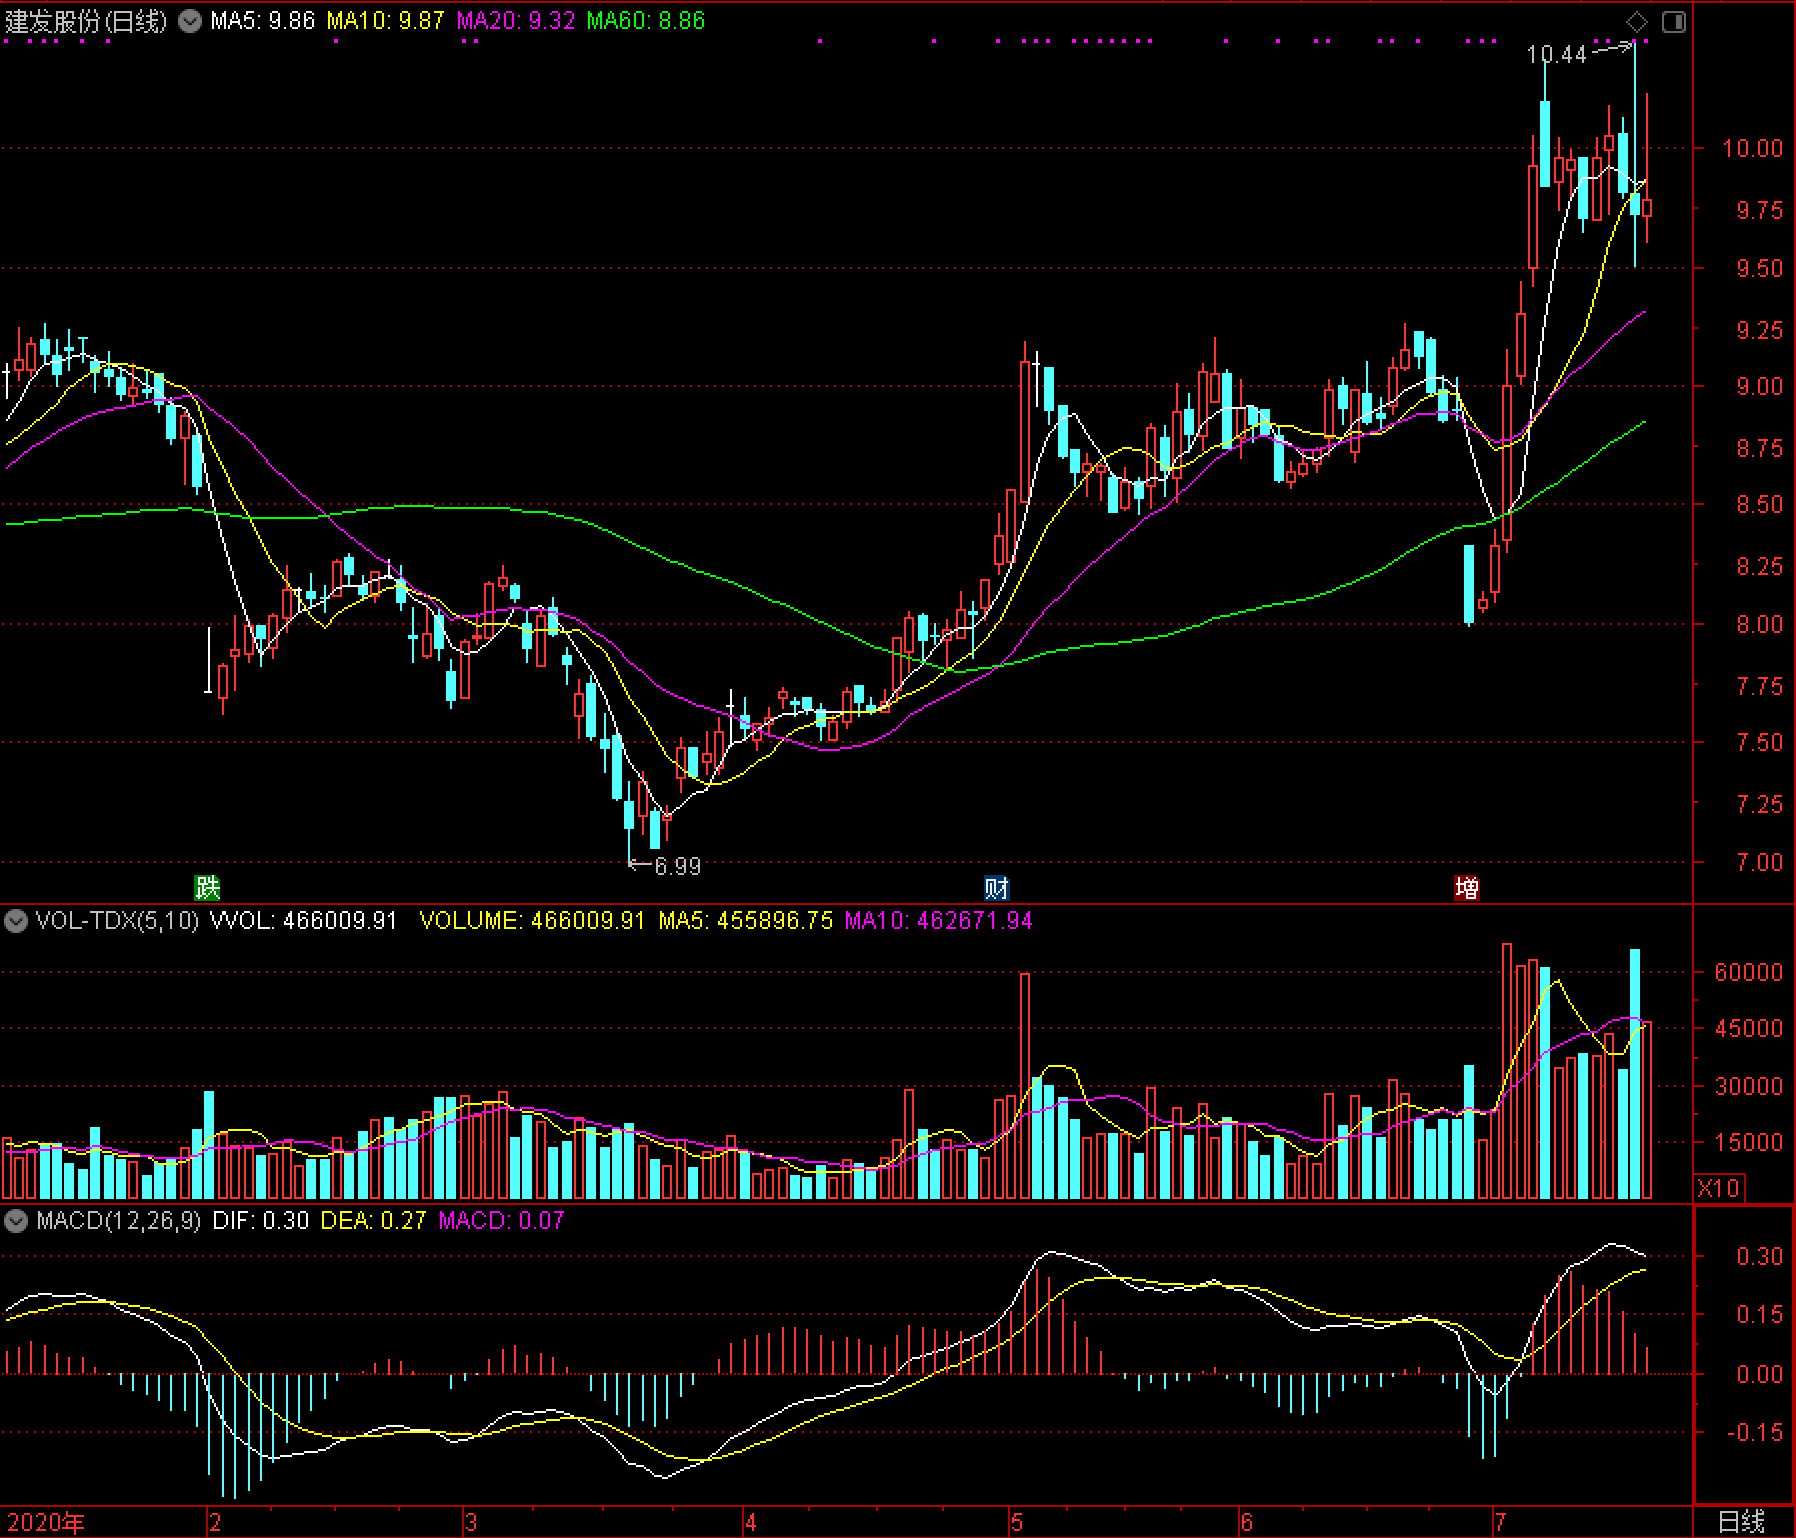Select the MA20: 9.32 indicator label
The width and height of the screenshot is (1796, 1538).
click(x=516, y=21)
